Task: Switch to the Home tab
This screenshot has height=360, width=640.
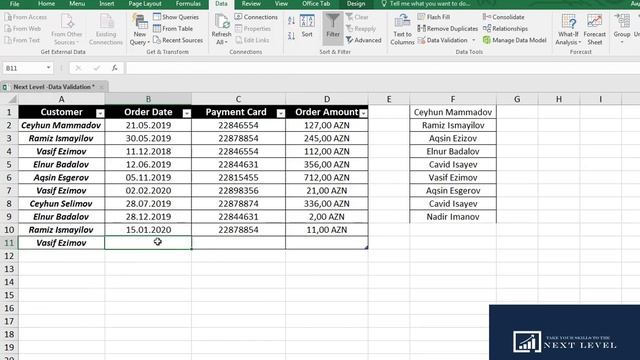Action: [46, 4]
